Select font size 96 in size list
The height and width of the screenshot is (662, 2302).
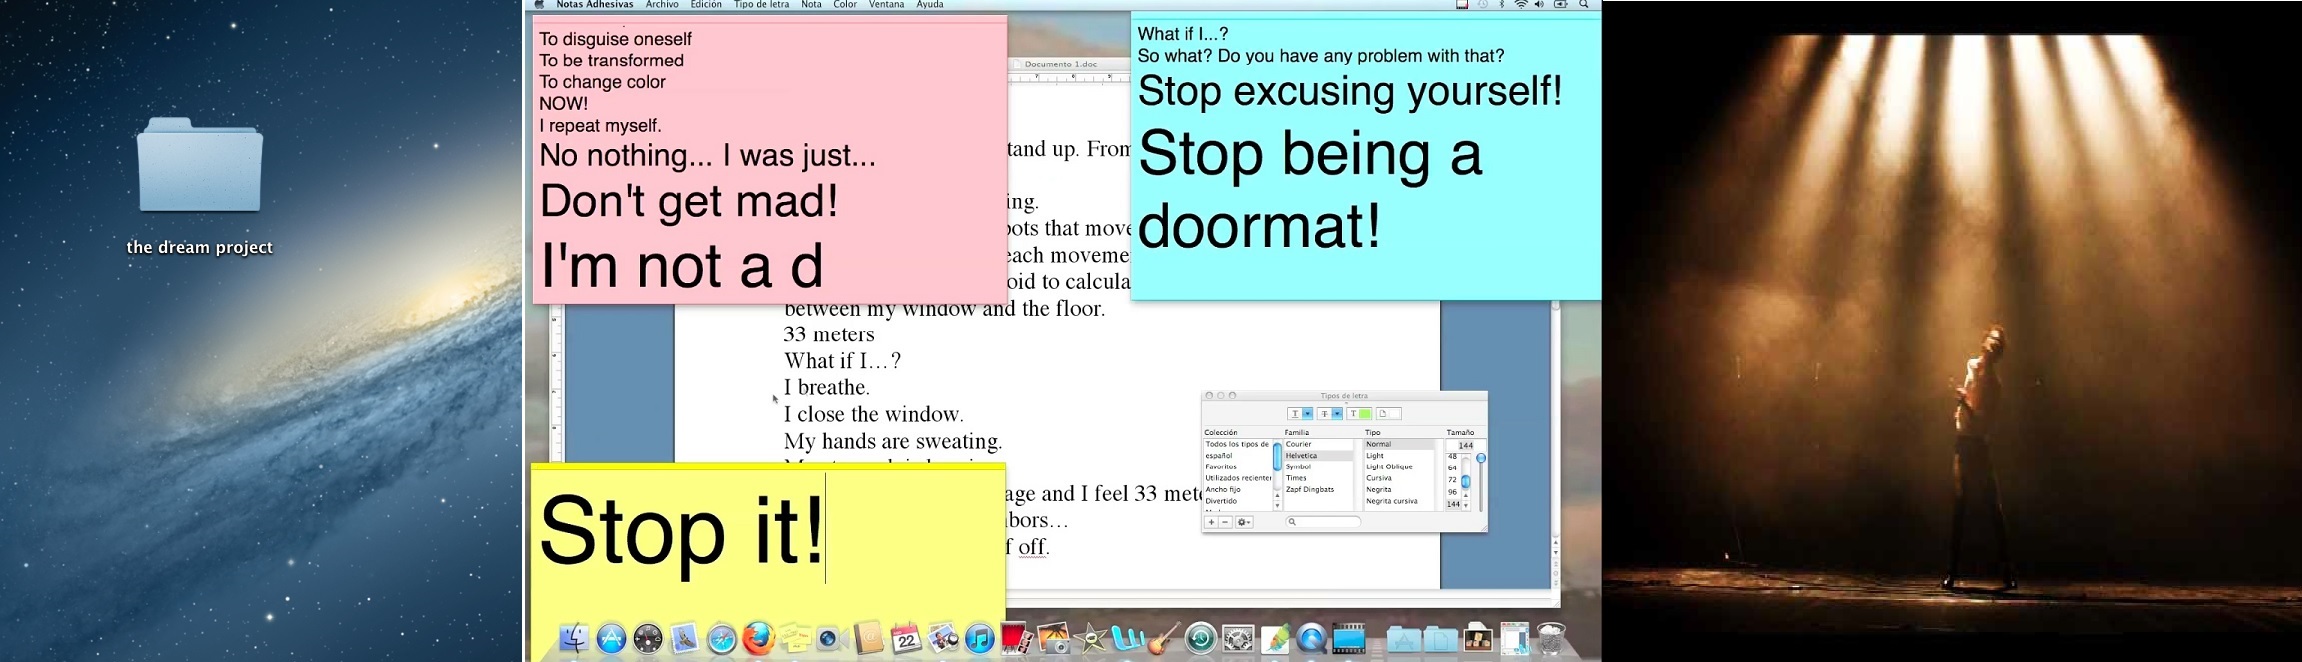[x=1453, y=492]
